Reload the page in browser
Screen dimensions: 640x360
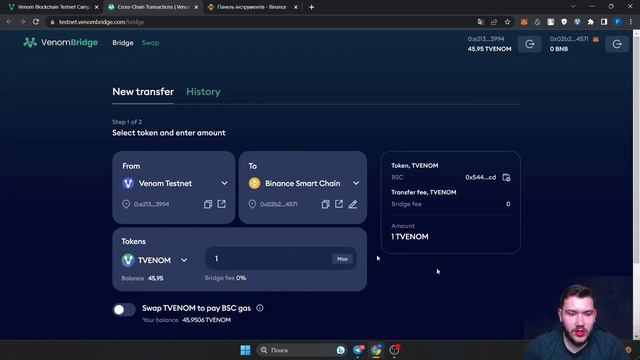36,22
